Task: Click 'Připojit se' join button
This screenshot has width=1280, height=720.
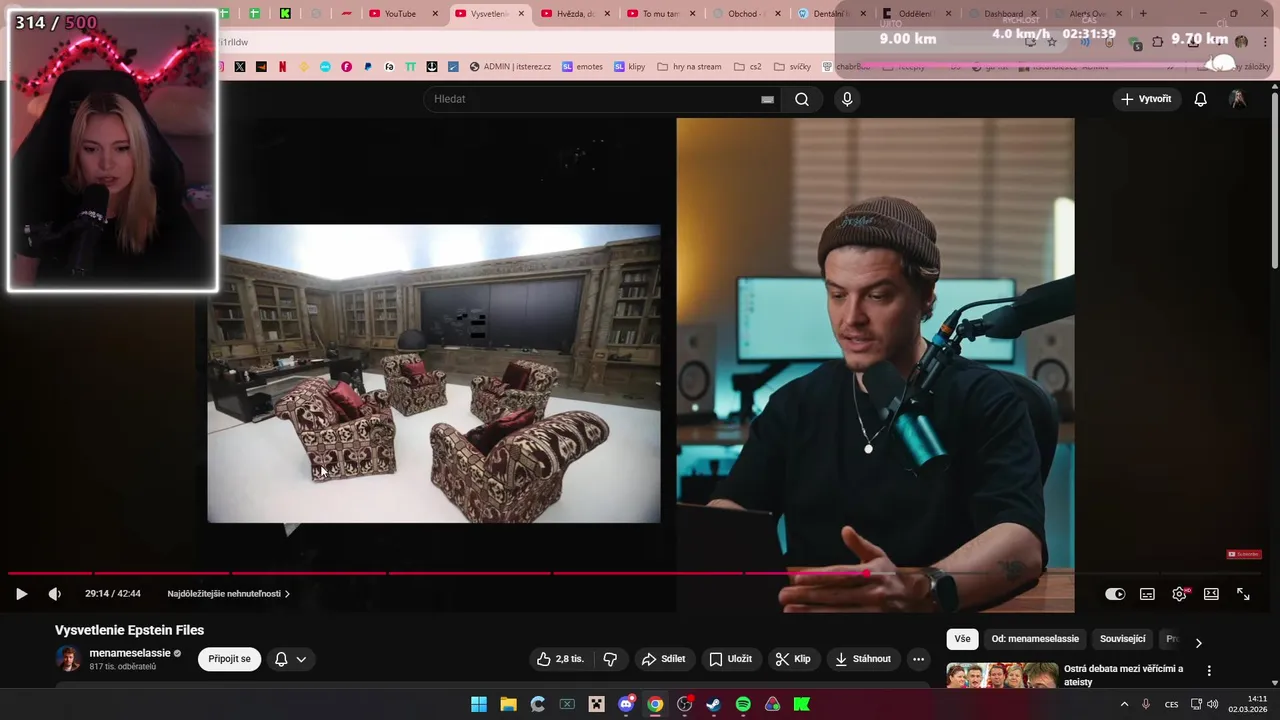Action: click(x=230, y=659)
